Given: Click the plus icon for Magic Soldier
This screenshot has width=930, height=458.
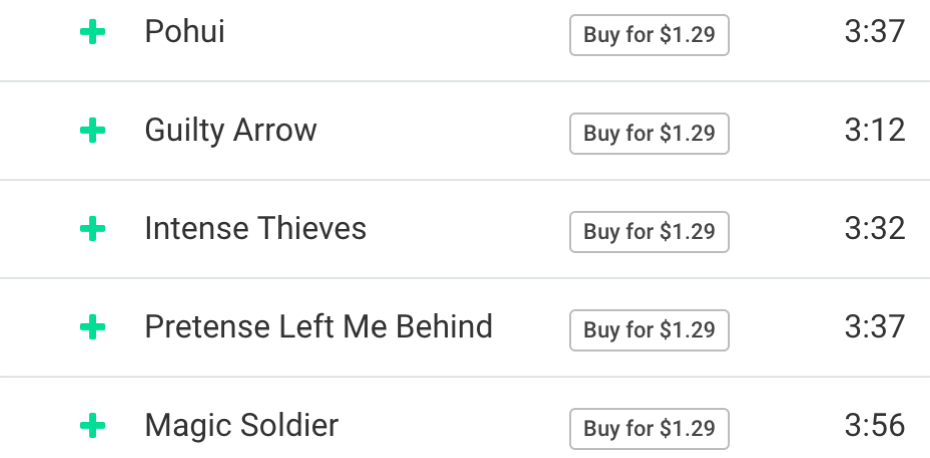Looking at the screenshot, I should (92, 427).
